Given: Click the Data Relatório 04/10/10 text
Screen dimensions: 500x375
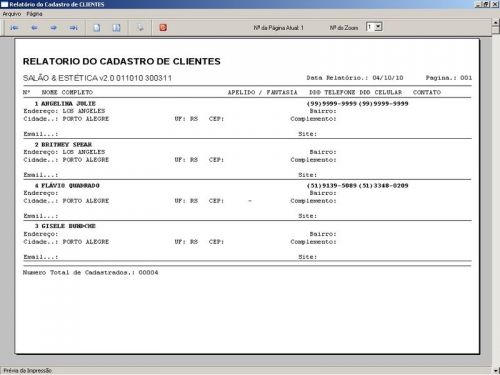Looking at the screenshot, I should point(355,78).
